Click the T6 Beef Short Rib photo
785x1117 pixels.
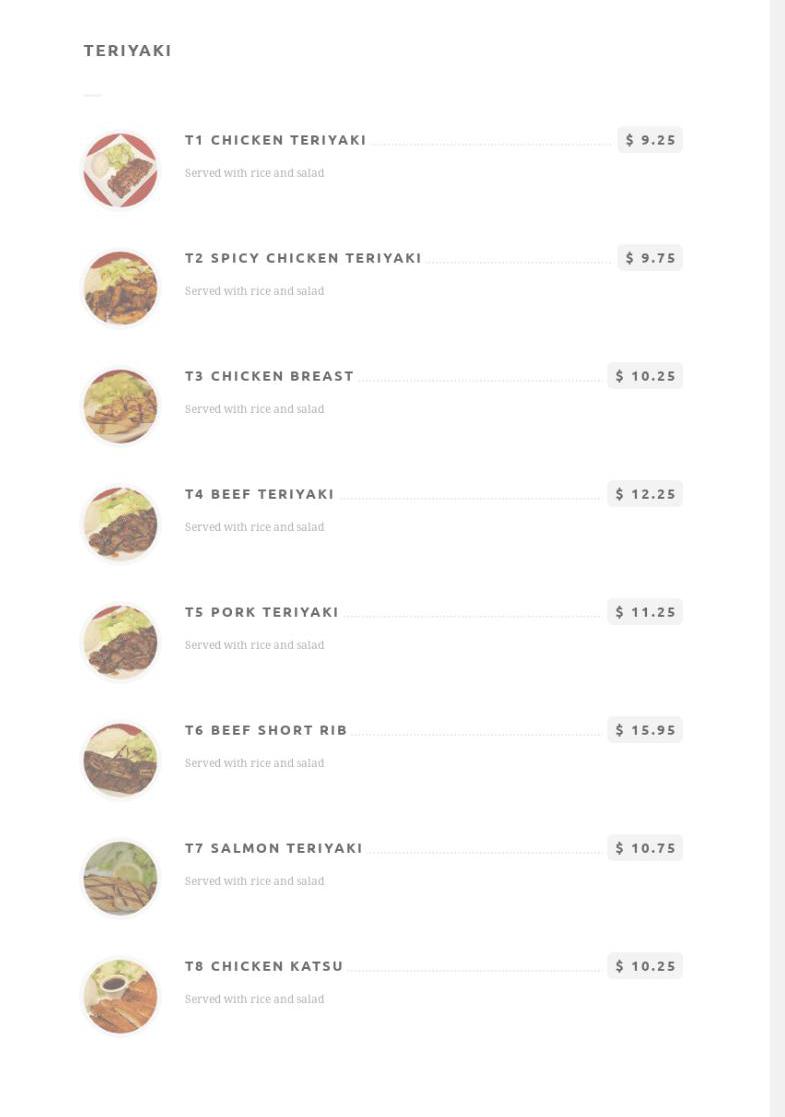click(x=120, y=760)
